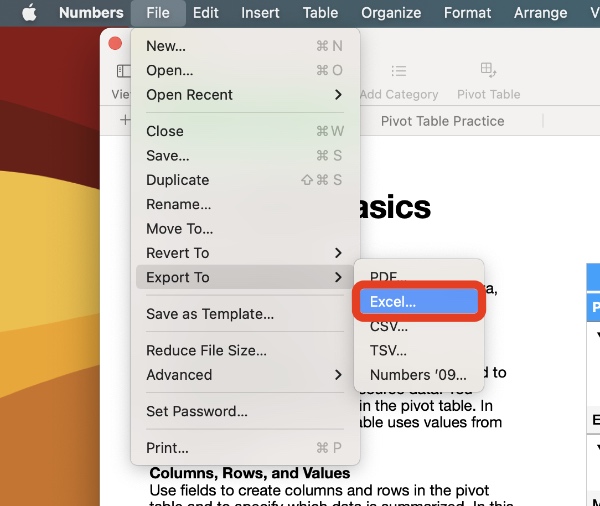The width and height of the screenshot is (600, 506).
Task: Open the Format menu
Action: (x=467, y=13)
